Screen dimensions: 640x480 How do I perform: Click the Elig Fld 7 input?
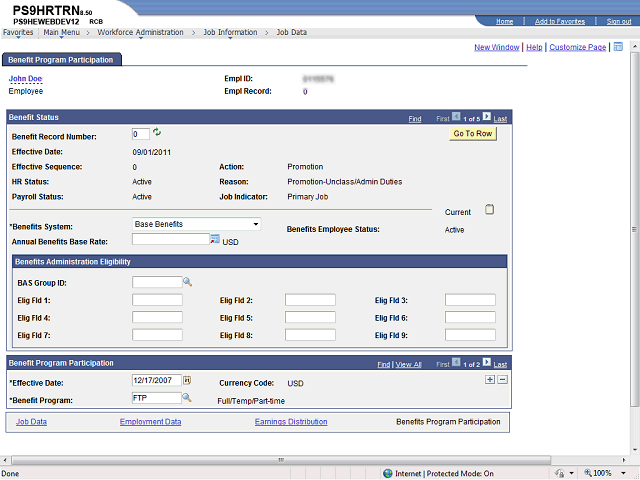pos(157,335)
